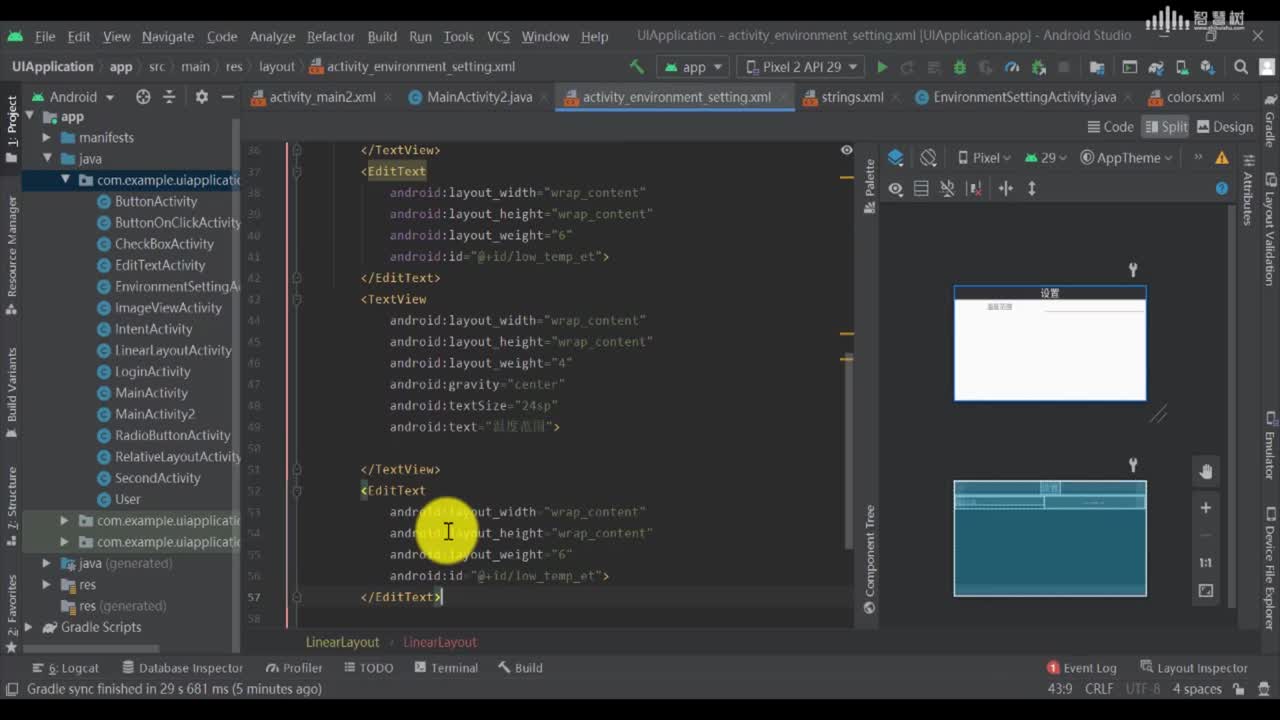
Task: Click the scroll-from-source target icon in Project panel
Action: [x=143, y=97]
